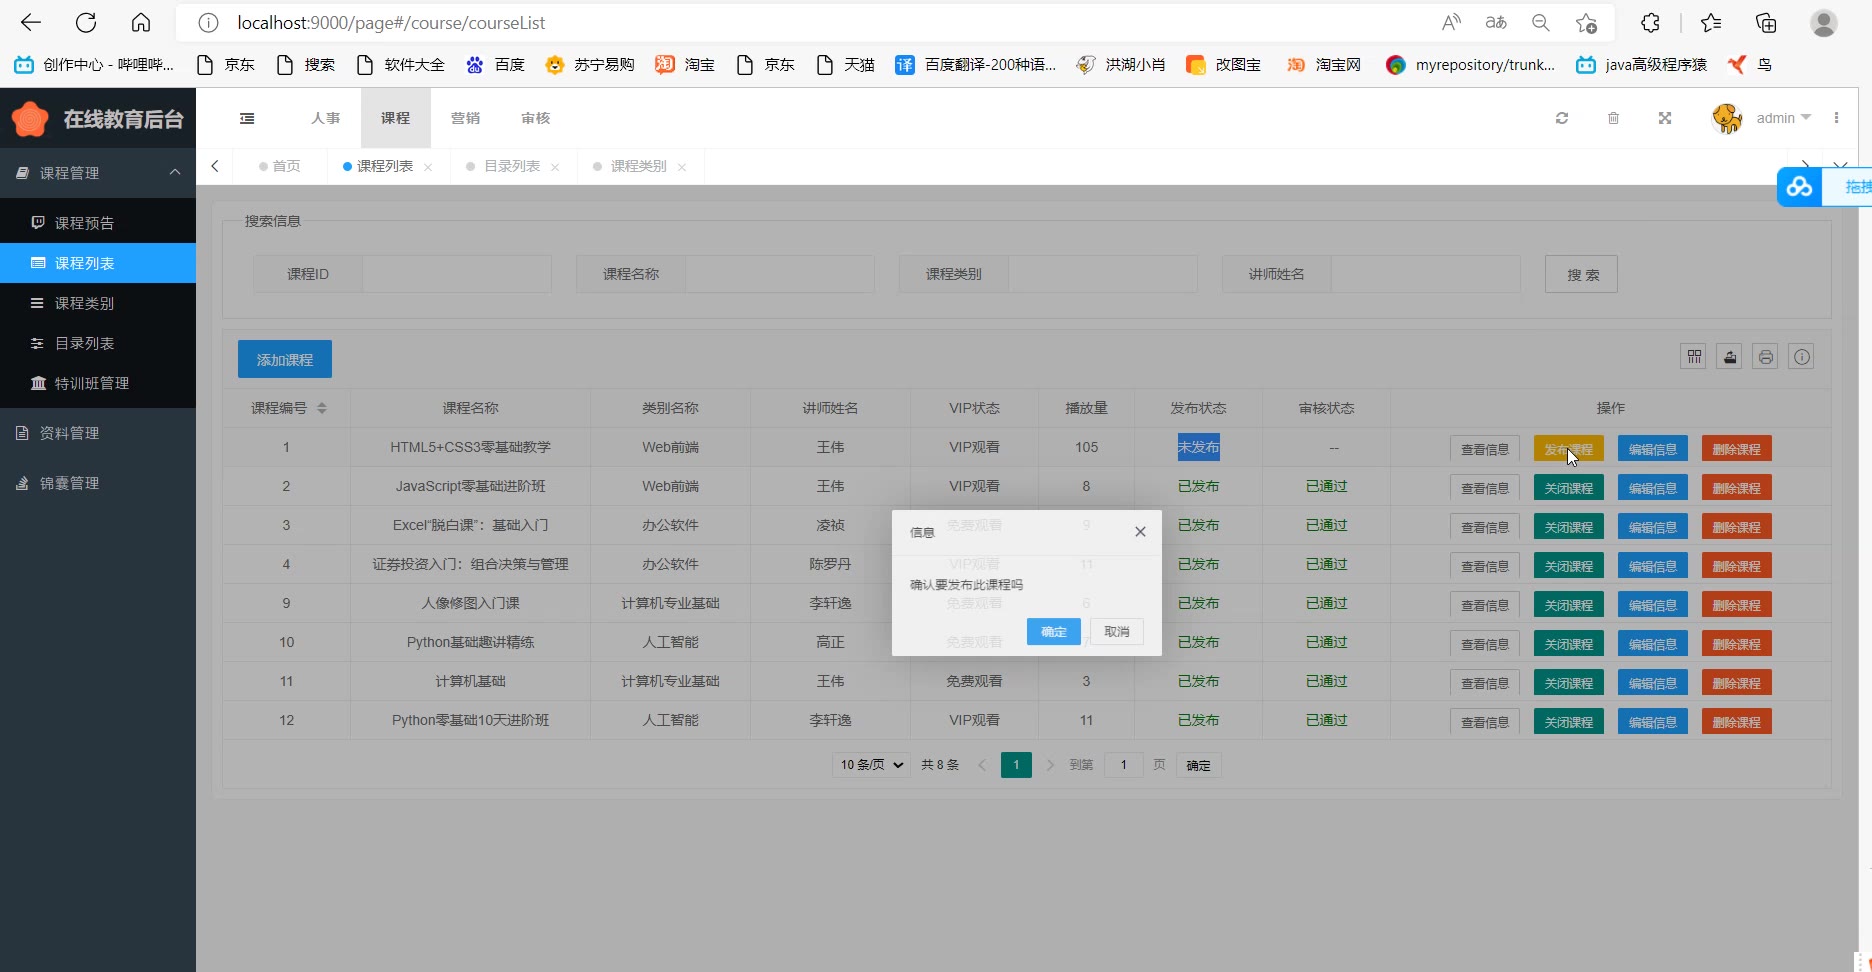Open the 10 条/页 page size dropdown
Screen dimensions: 1872x972
coord(870,765)
